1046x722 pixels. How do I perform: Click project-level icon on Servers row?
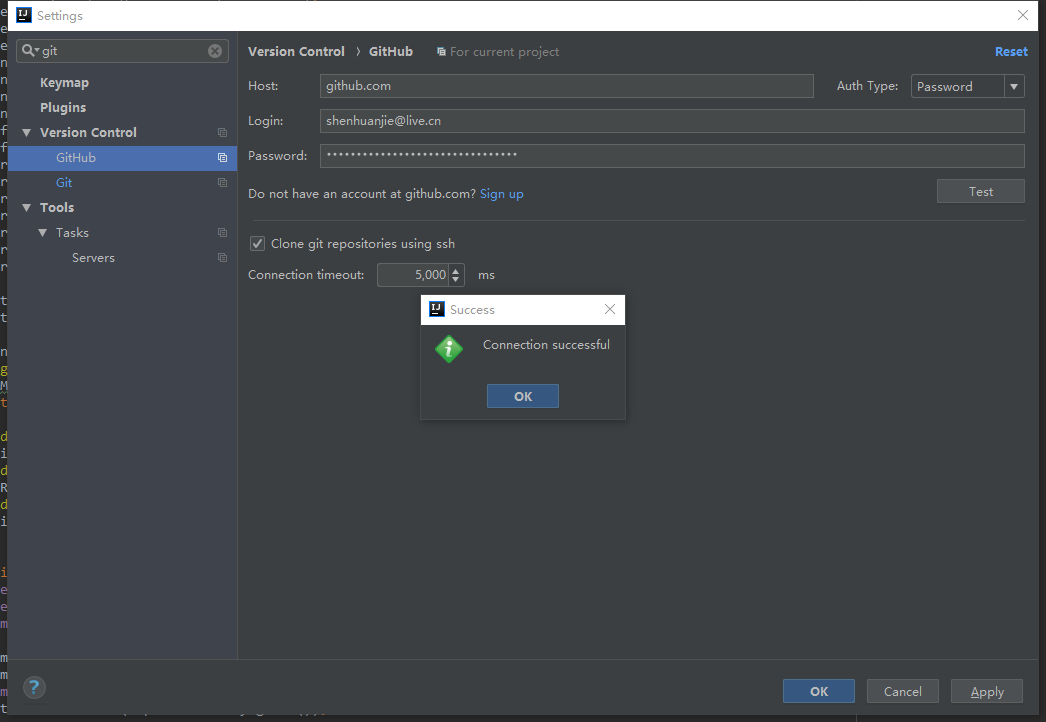[222, 258]
